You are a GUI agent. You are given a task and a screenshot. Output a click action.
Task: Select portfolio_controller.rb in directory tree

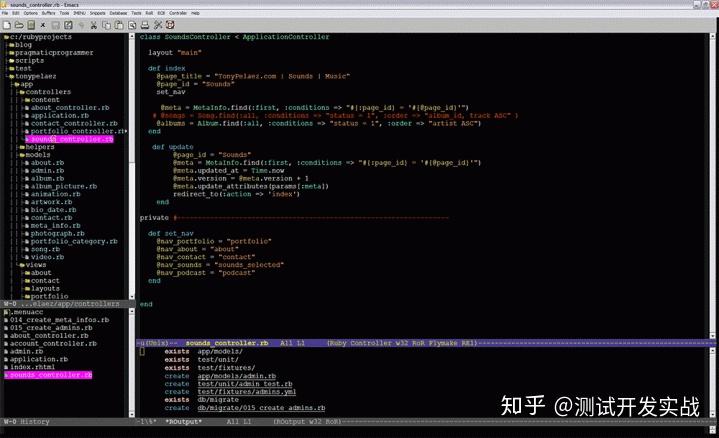[x=78, y=131]
